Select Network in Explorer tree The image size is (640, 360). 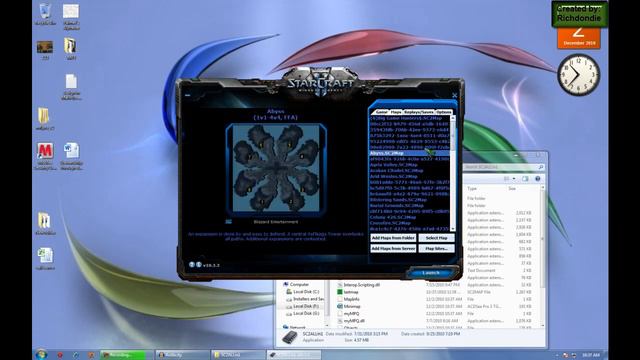click(298, 327)
